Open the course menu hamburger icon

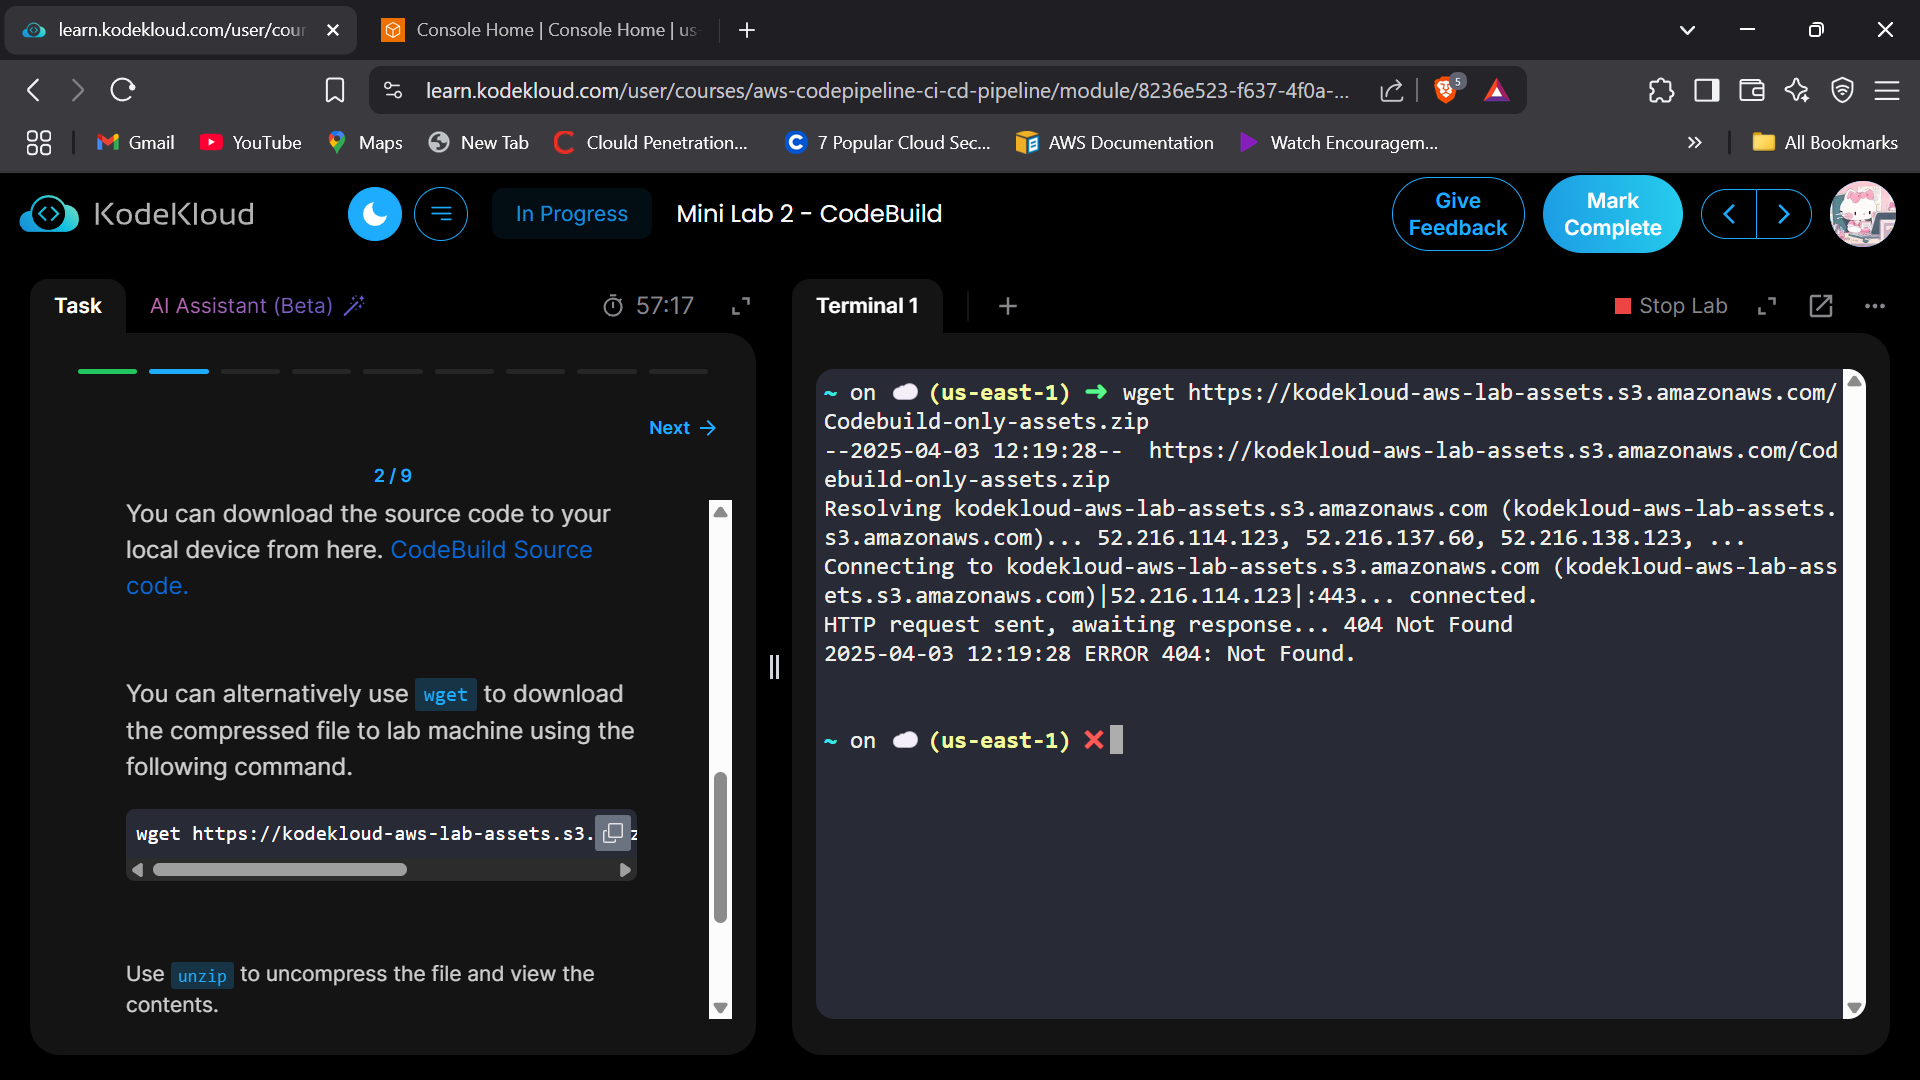(441, 214)
